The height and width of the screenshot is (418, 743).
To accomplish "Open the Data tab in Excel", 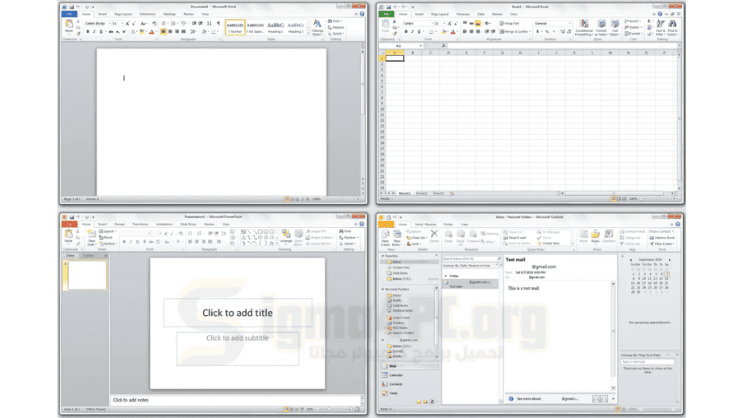I will (481, 14).
